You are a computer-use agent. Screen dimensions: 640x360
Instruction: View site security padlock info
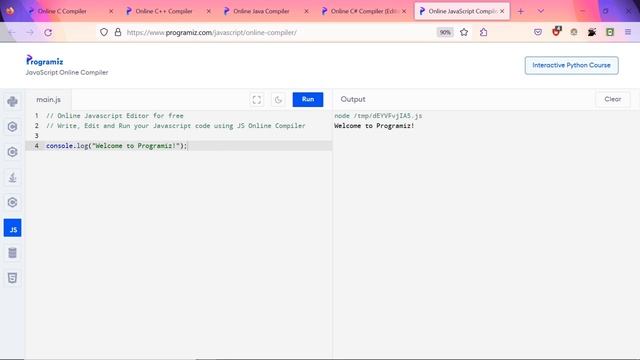click(118, 32)
